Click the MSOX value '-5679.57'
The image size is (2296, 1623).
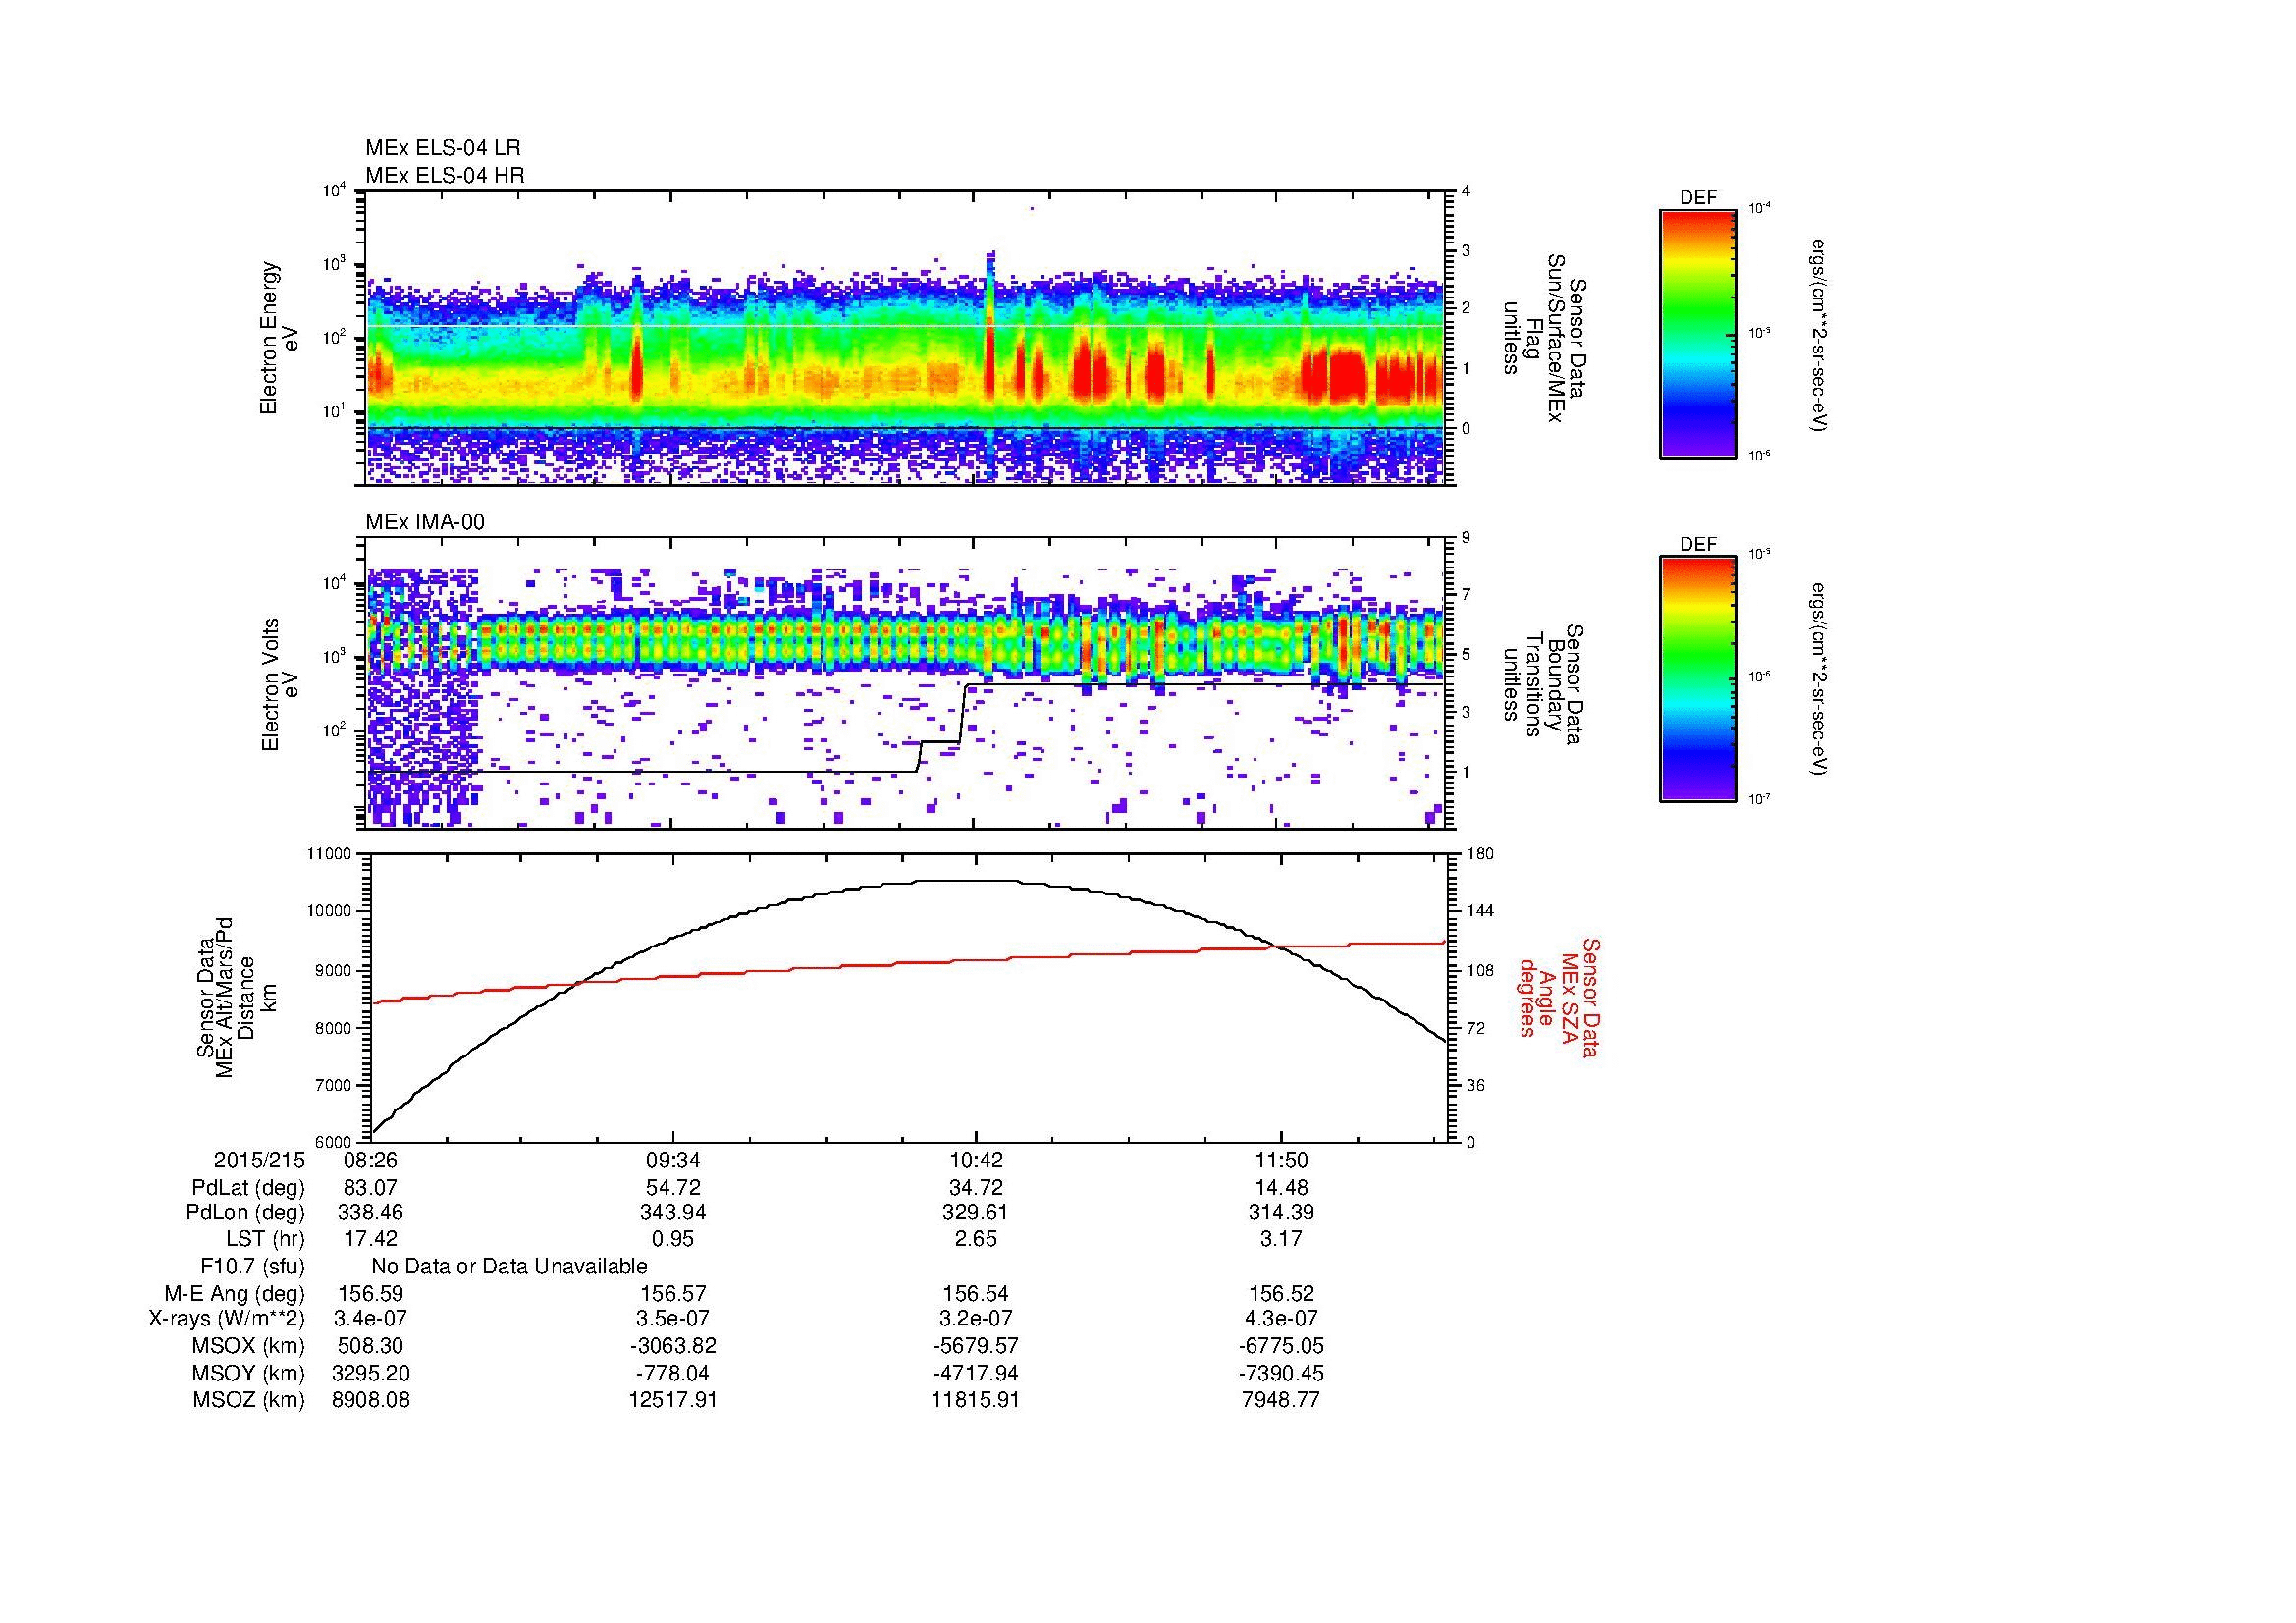point(976,1346)
